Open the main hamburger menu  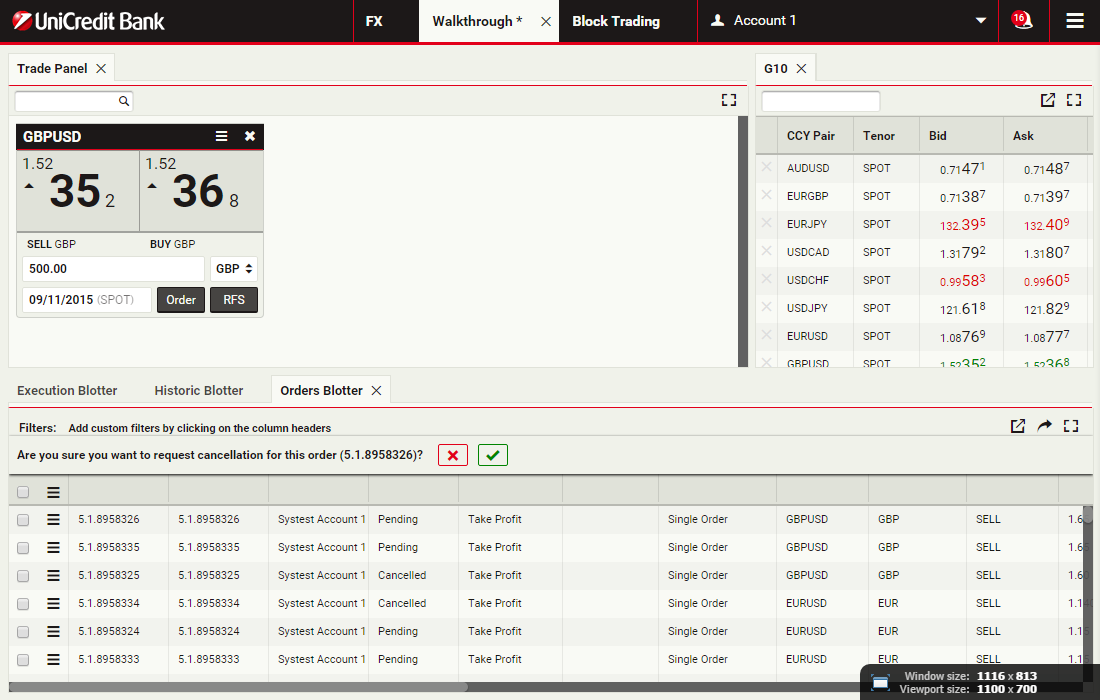click(1075, 21)
